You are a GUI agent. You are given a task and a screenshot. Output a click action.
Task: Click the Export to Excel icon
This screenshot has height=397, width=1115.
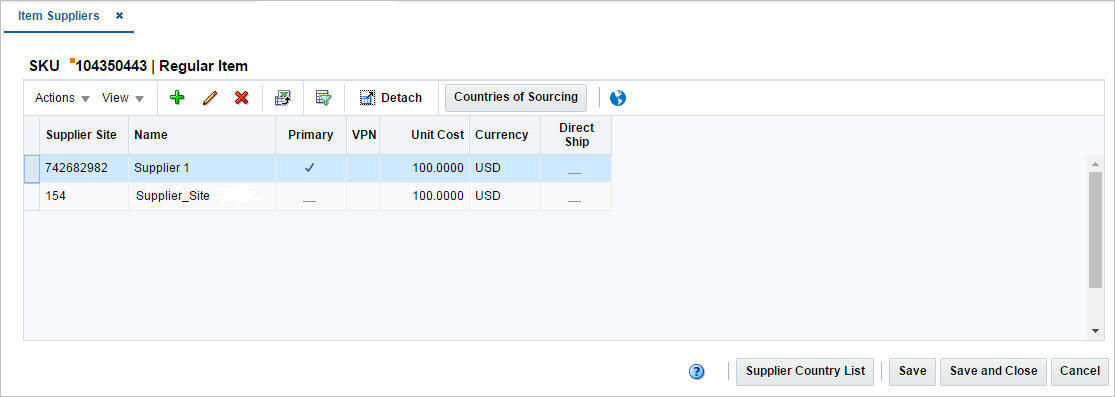click(283, 98)
